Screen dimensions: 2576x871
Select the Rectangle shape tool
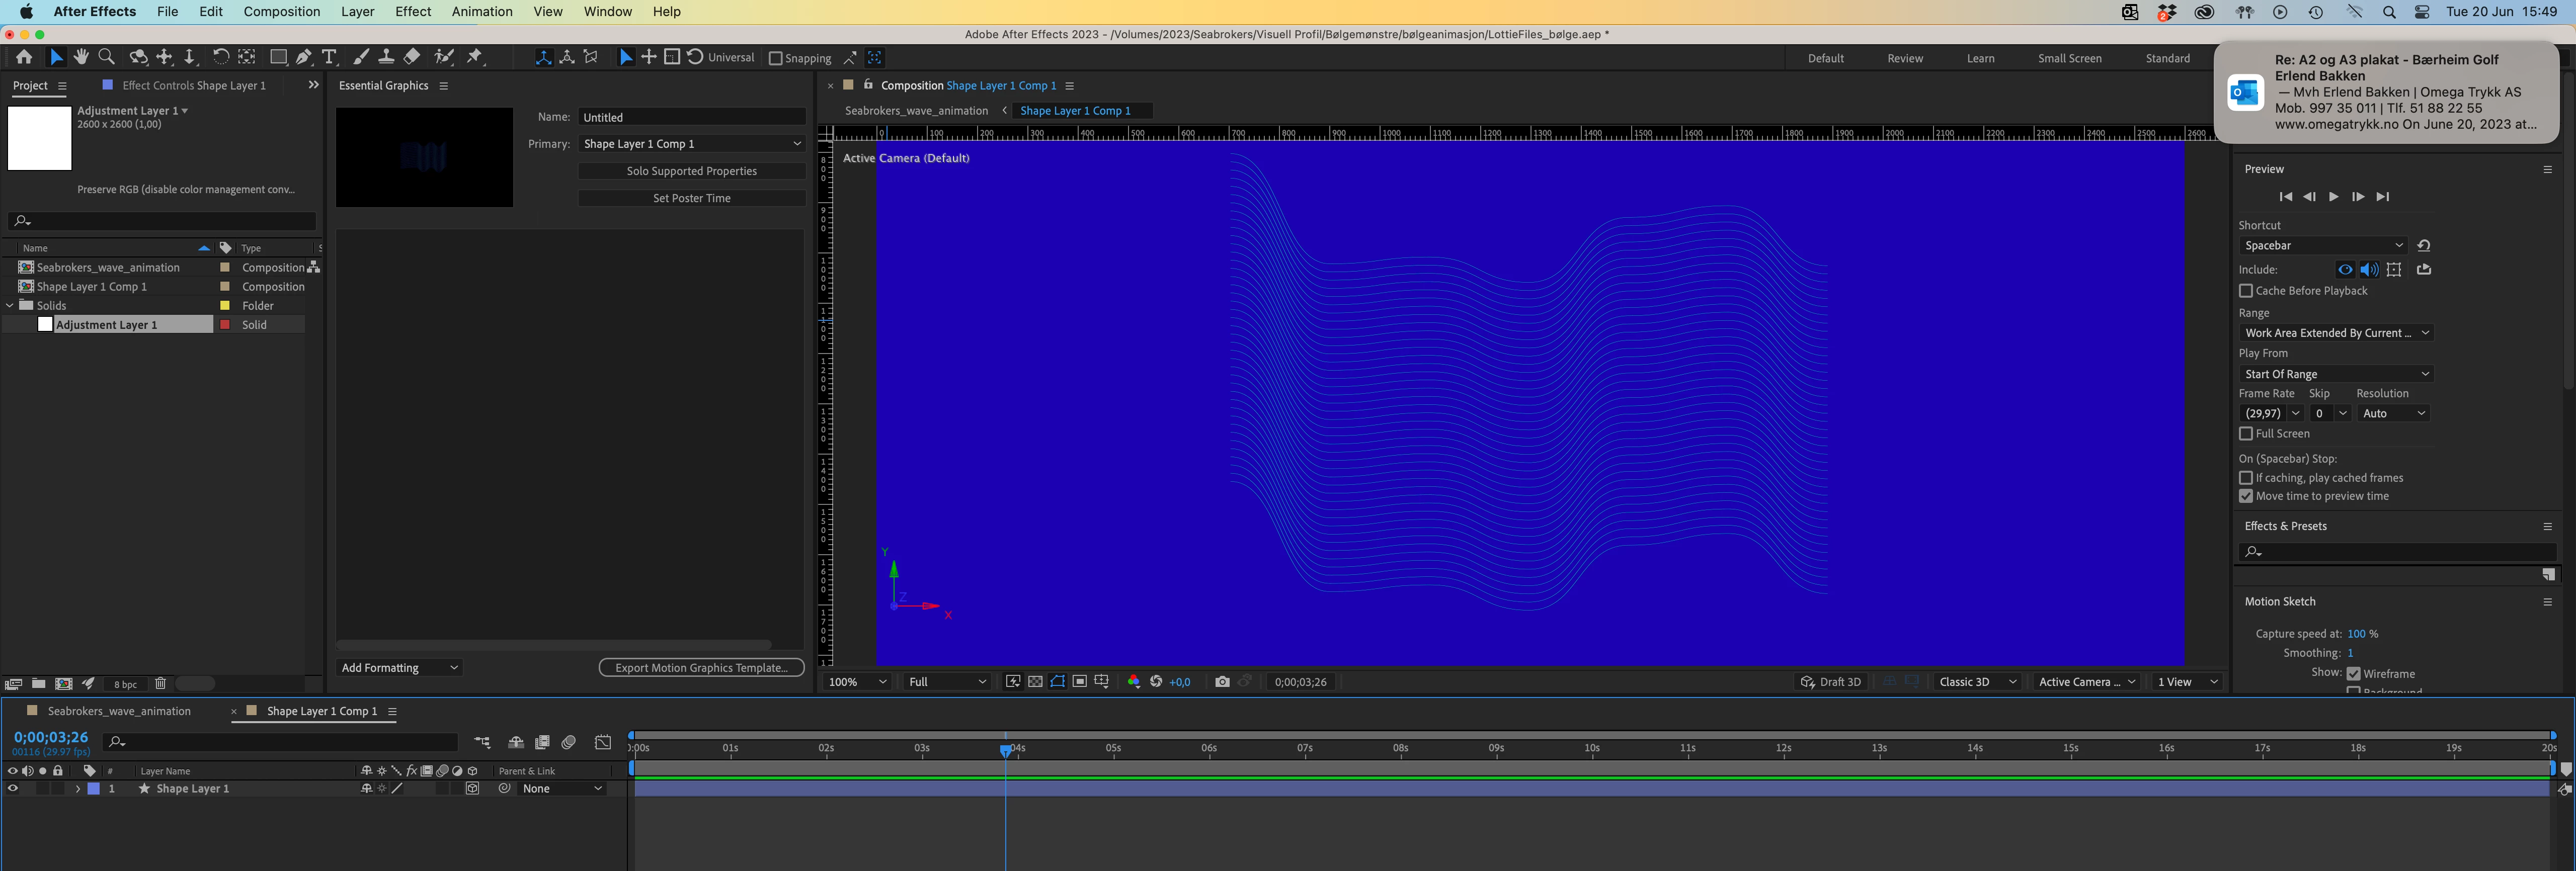click(279, 57)
